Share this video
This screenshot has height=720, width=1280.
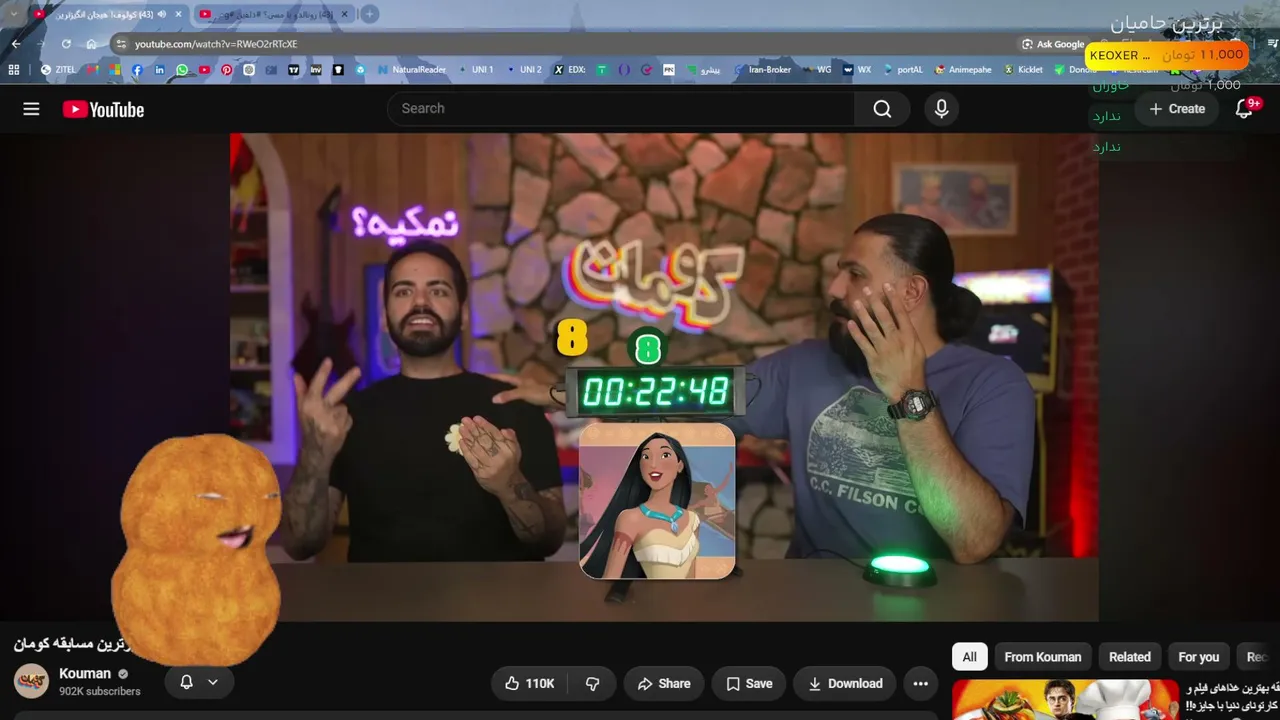tap(664, 684)
